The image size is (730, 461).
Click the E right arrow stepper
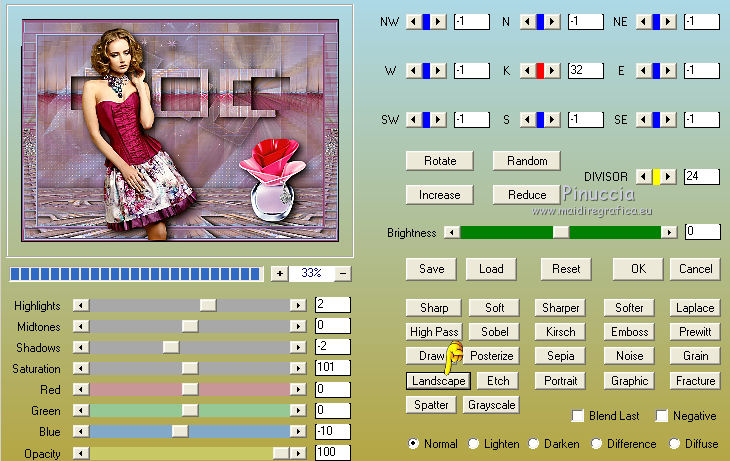(669, 71)
